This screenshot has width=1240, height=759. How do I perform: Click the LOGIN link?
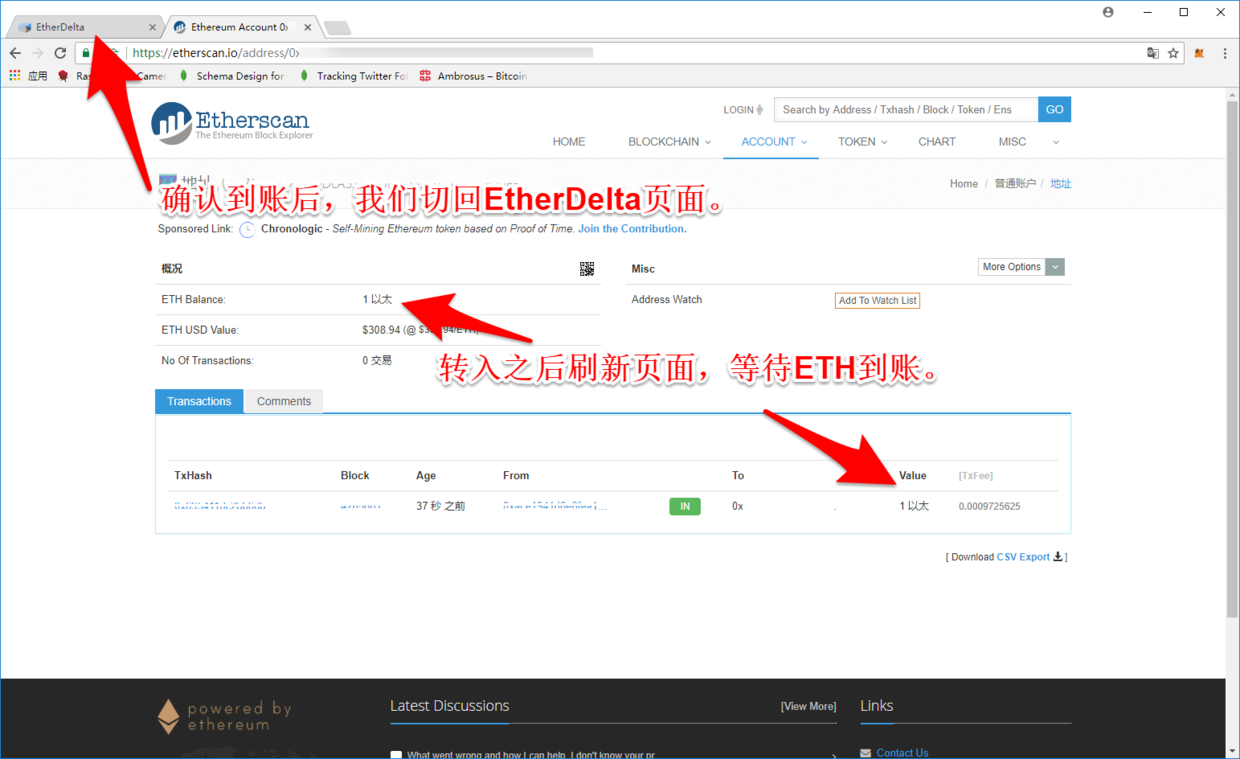(743, 110)
